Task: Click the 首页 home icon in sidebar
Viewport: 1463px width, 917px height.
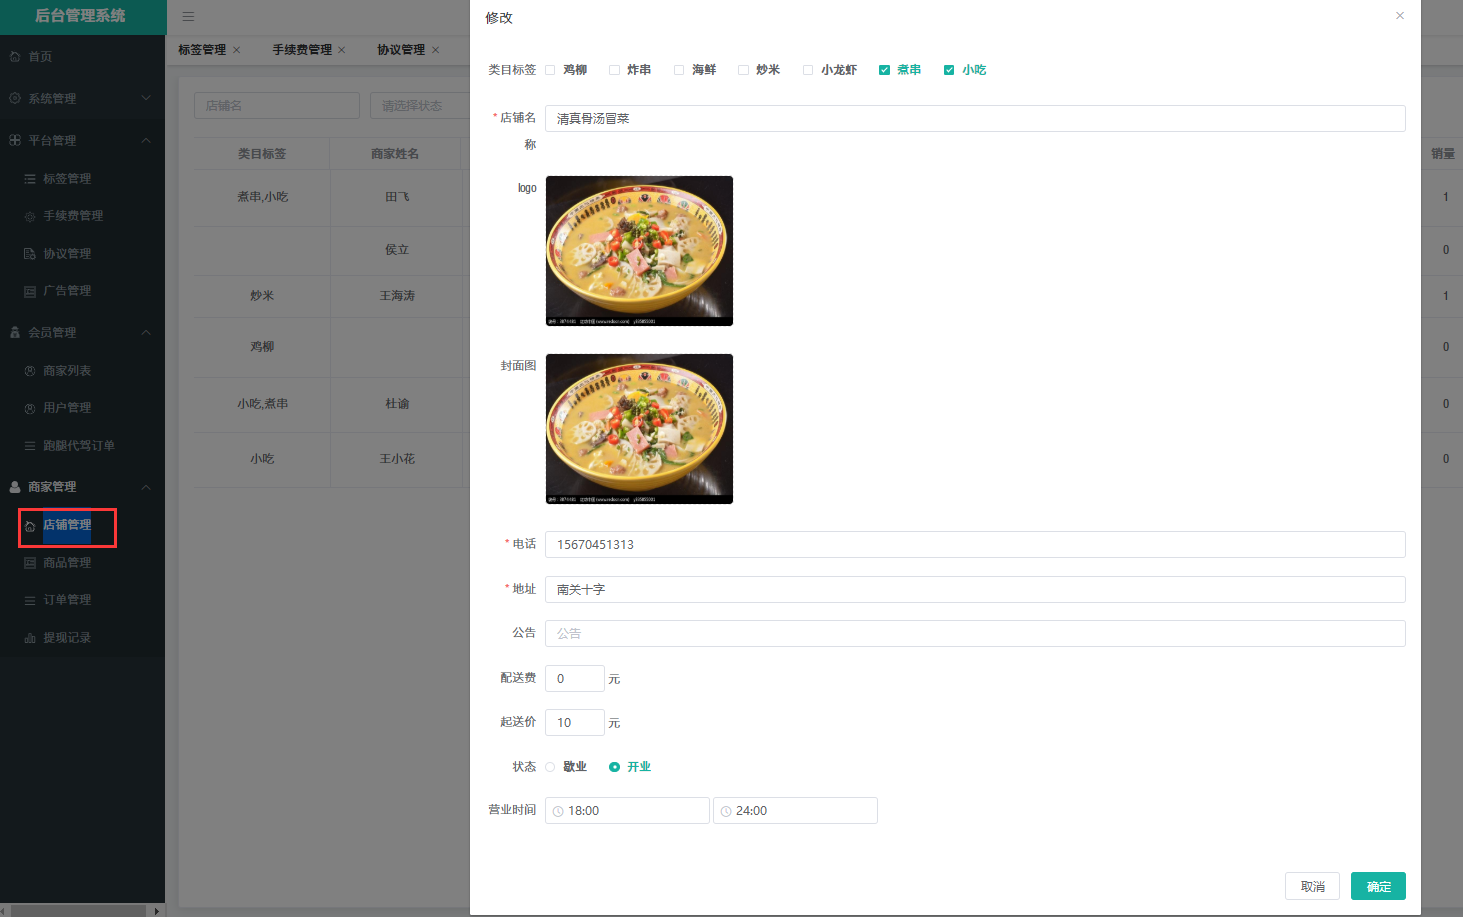Action: click(15, 57)
